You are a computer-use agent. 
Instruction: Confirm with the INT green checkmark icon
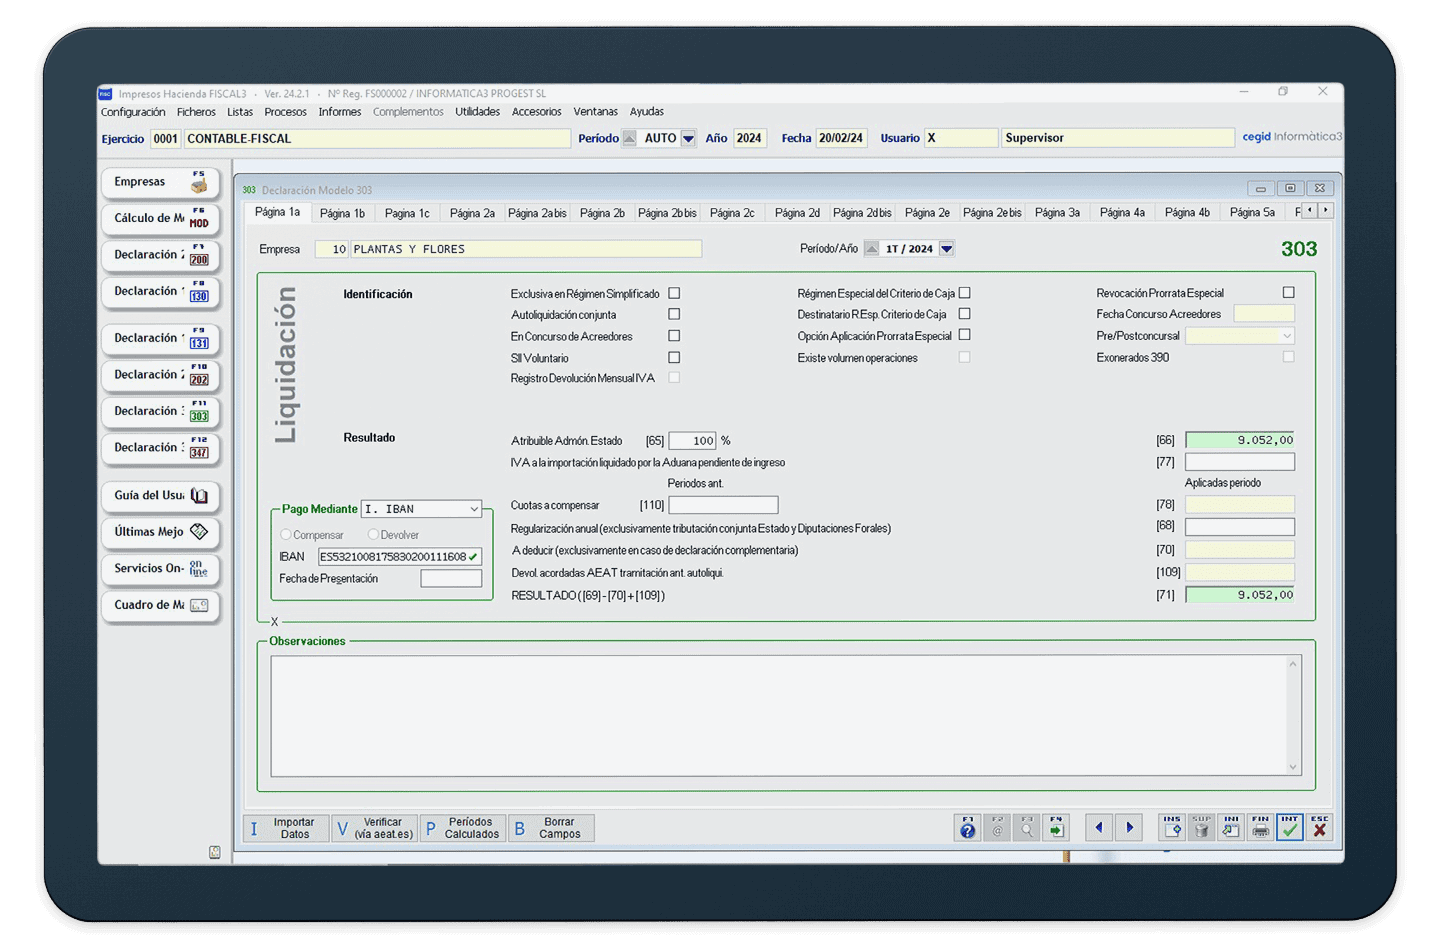[x=1290, y=827]
